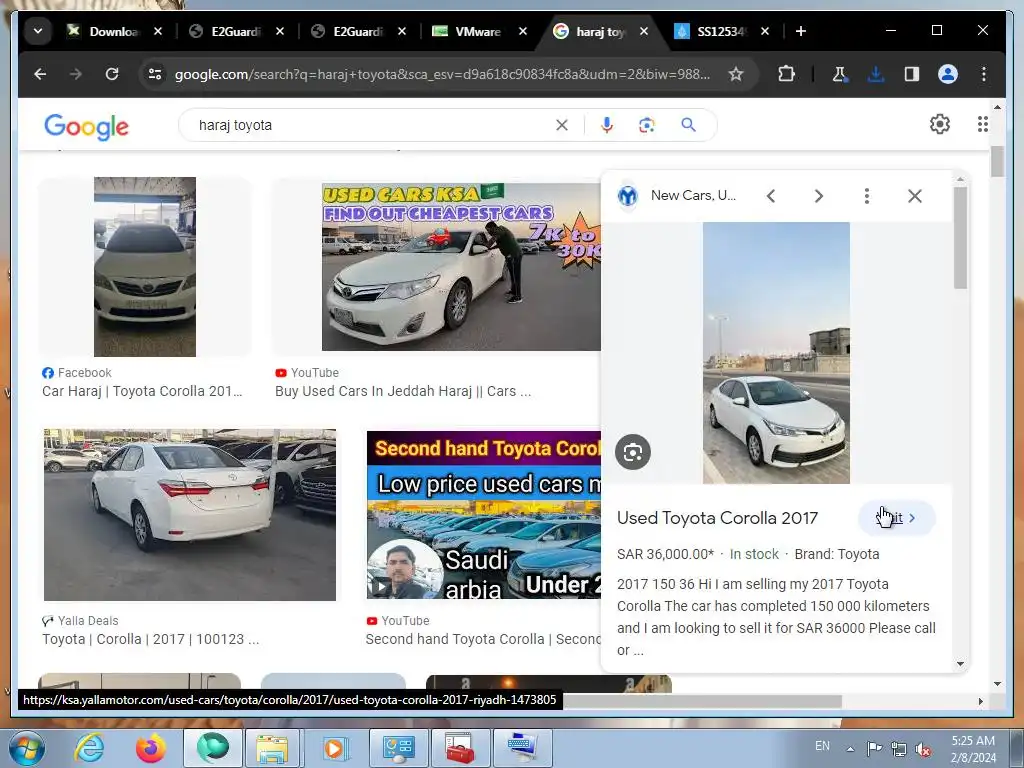Show previous image in preview panel
The image size is (1024, 768).
(771, 196)
